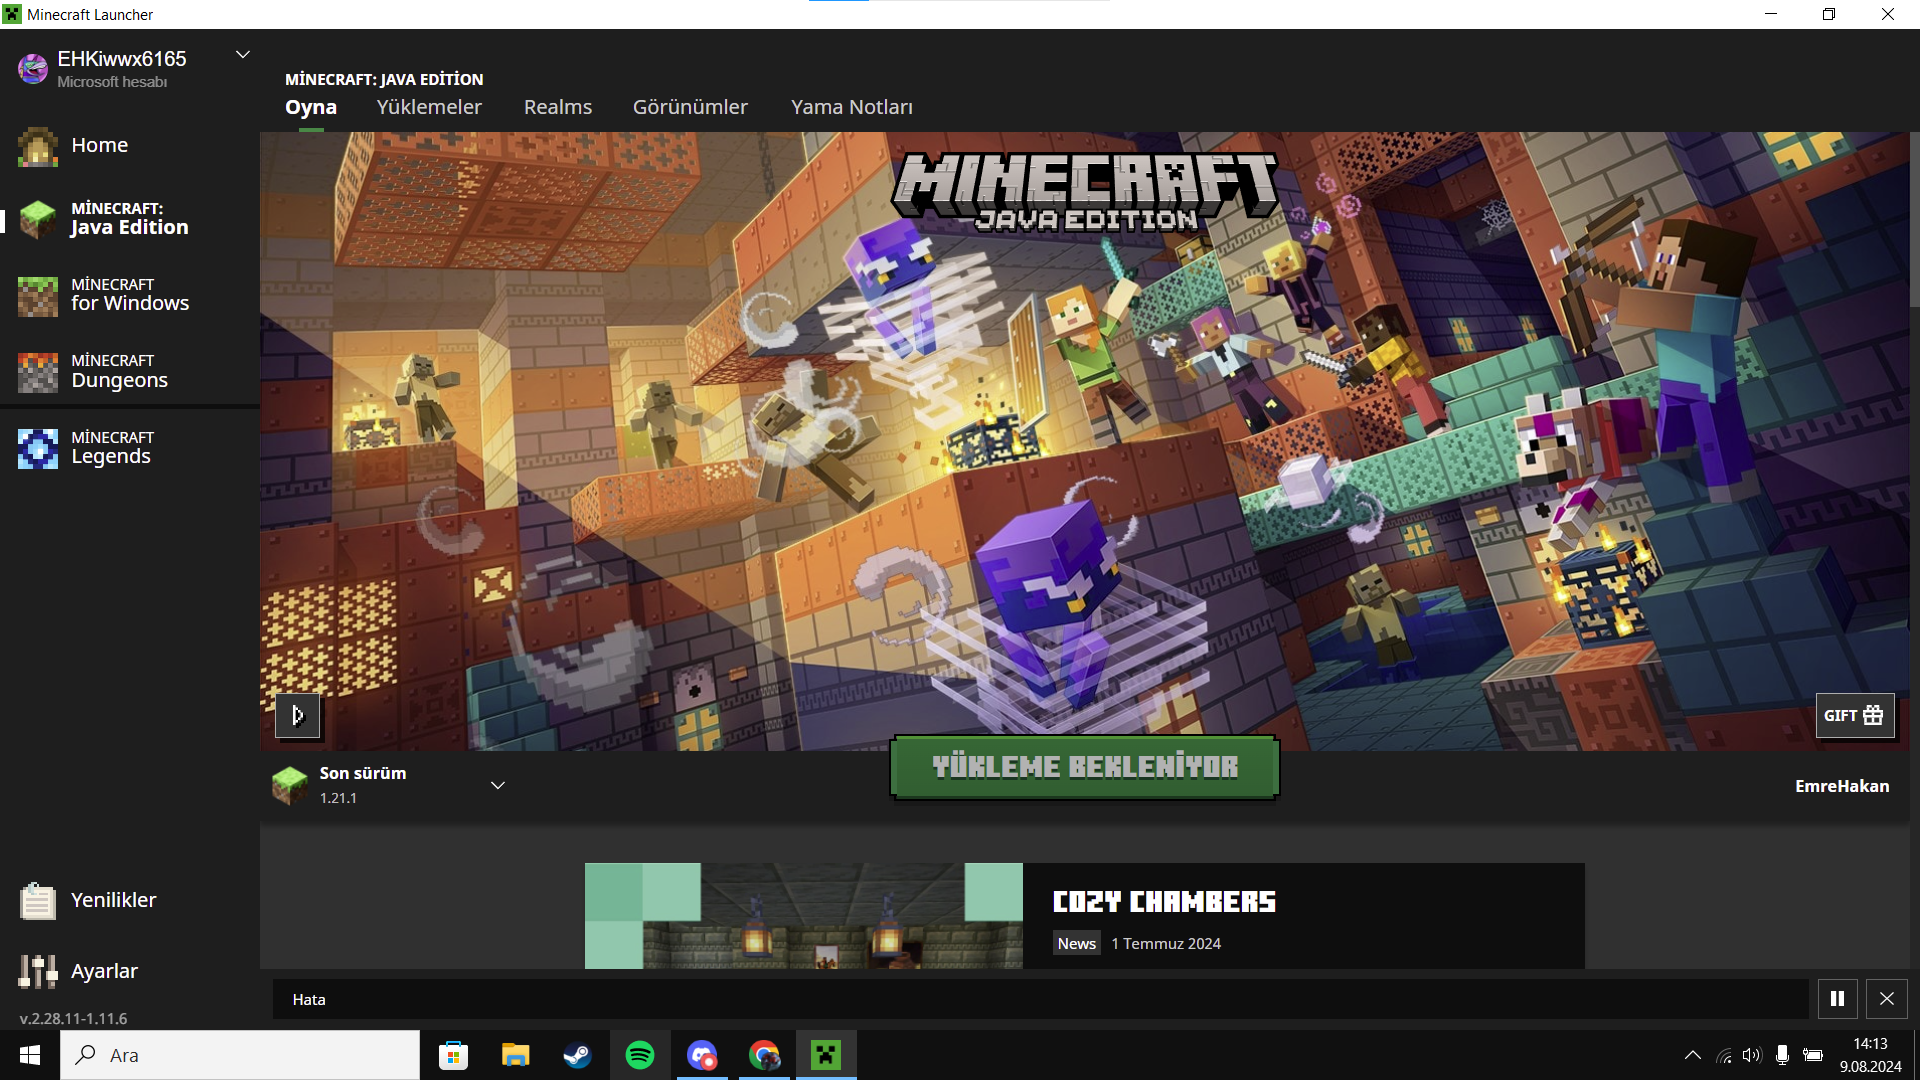Open the Cozy Chambers news article
1920x1080 pixels.
pyautogui.click(x=1164, y=902)
